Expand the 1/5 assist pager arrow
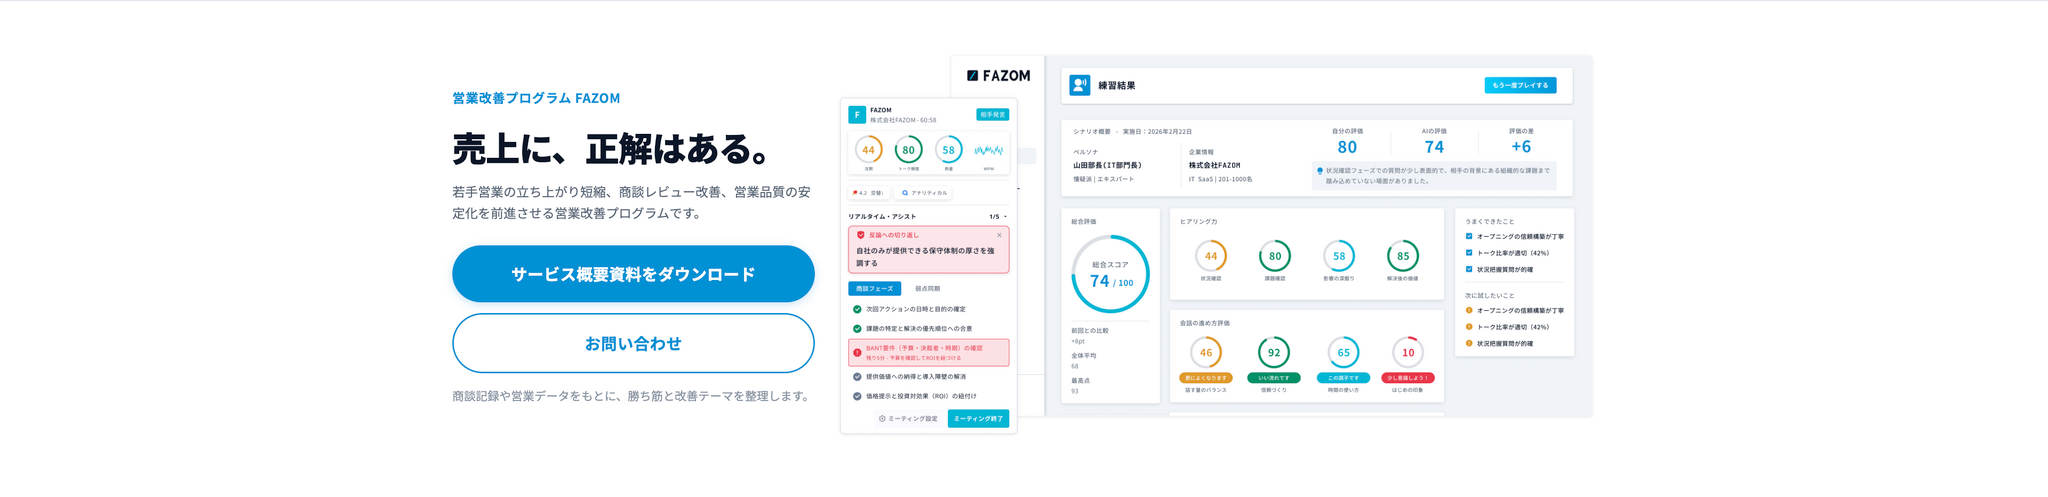This screenshot has width=2048, height=497. coord(1005,217)
